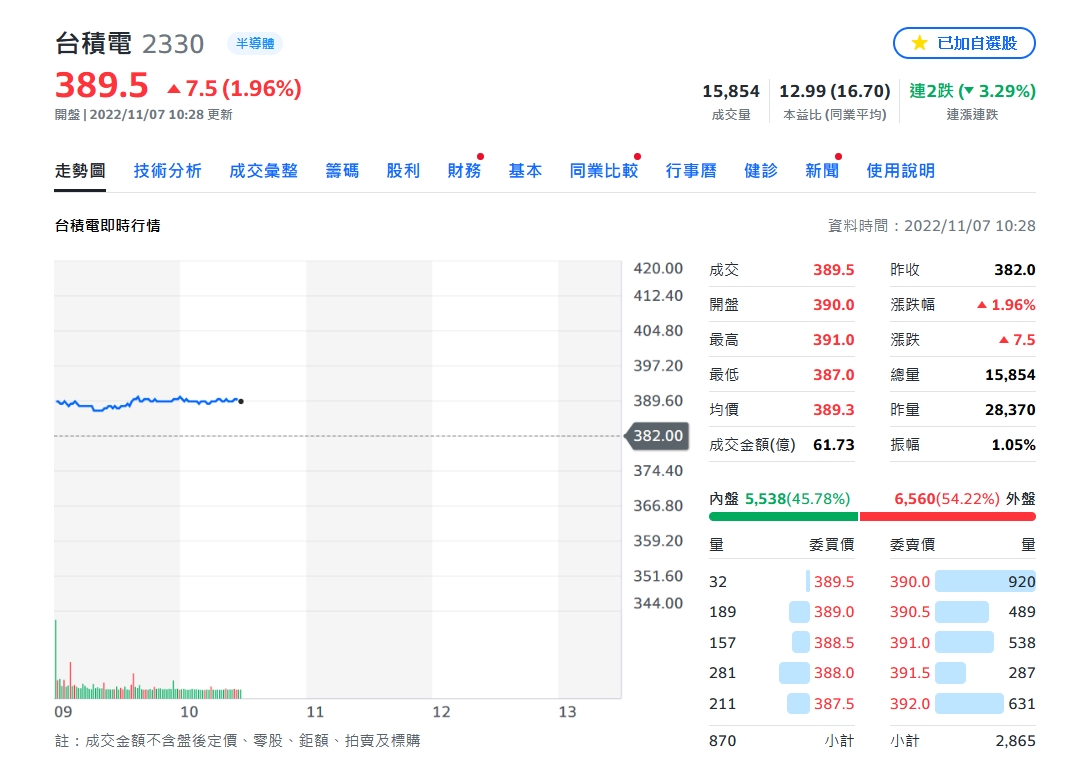Viewport: 1068px width, 764px height.
Task: Click the ask volume bar showing 920
Action: click(986, 582)
